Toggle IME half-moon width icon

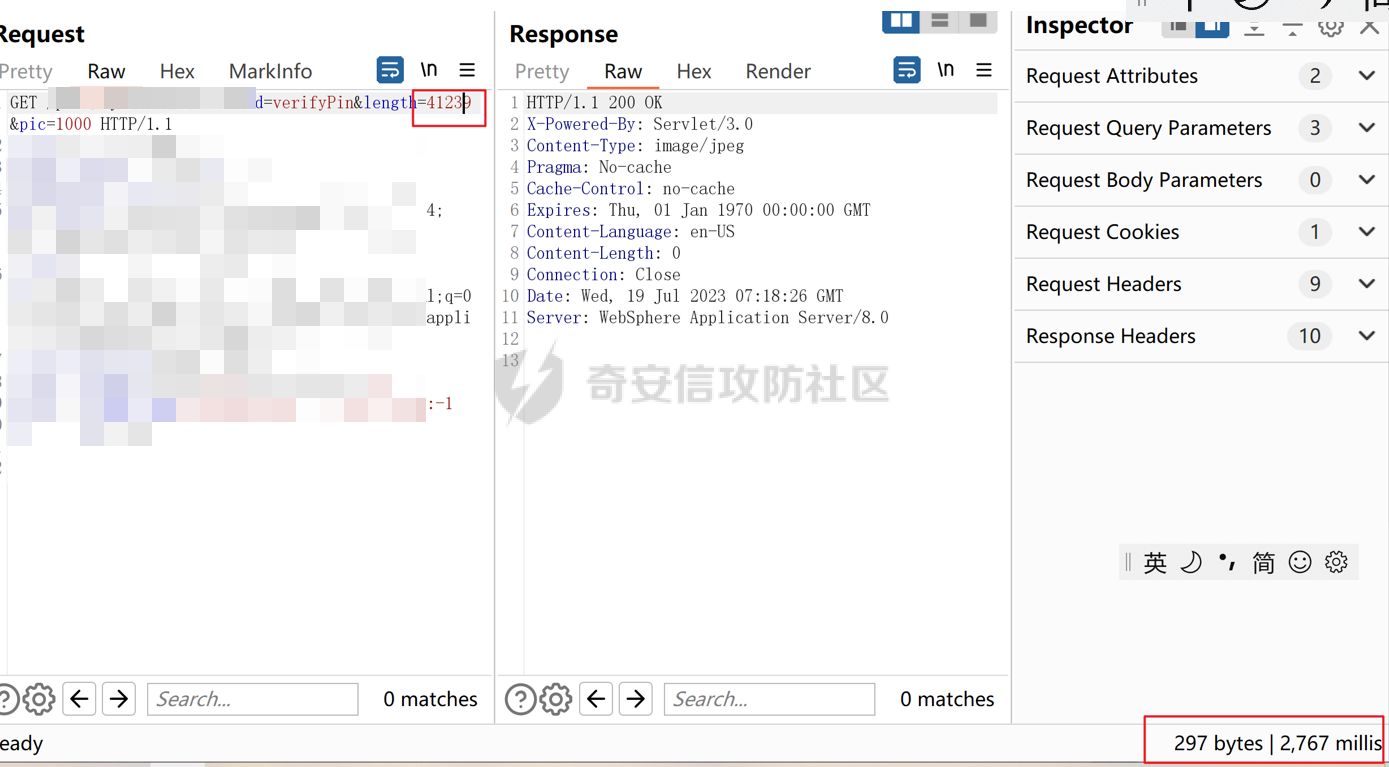pyautogui.click(x=1191, y=562)
